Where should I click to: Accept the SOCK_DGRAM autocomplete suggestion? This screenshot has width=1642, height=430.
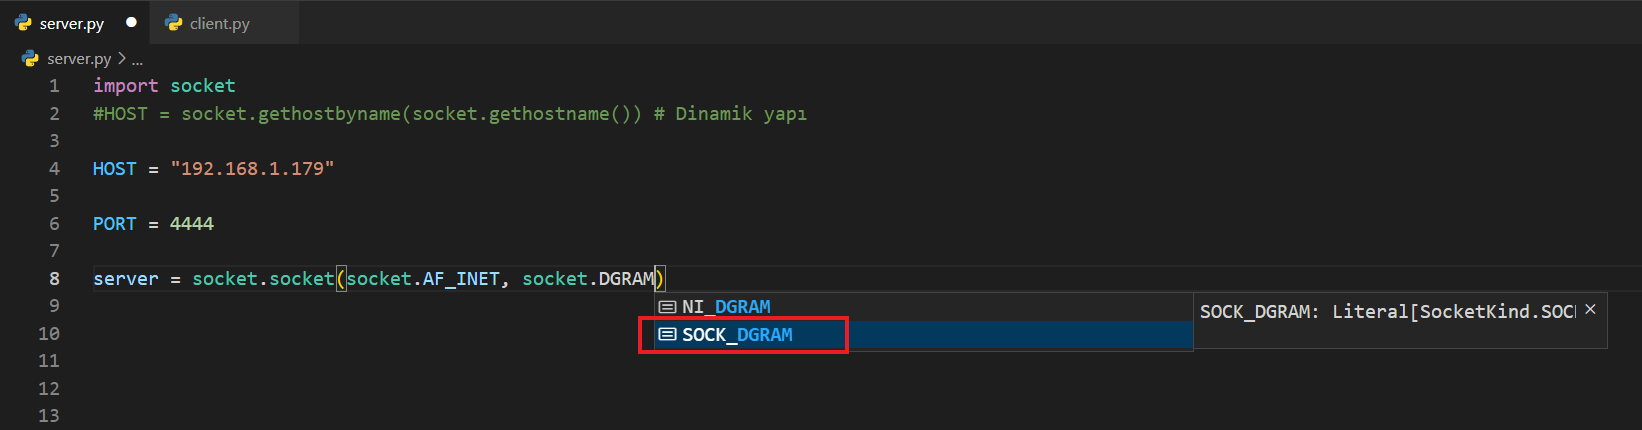tap(737, 335)
